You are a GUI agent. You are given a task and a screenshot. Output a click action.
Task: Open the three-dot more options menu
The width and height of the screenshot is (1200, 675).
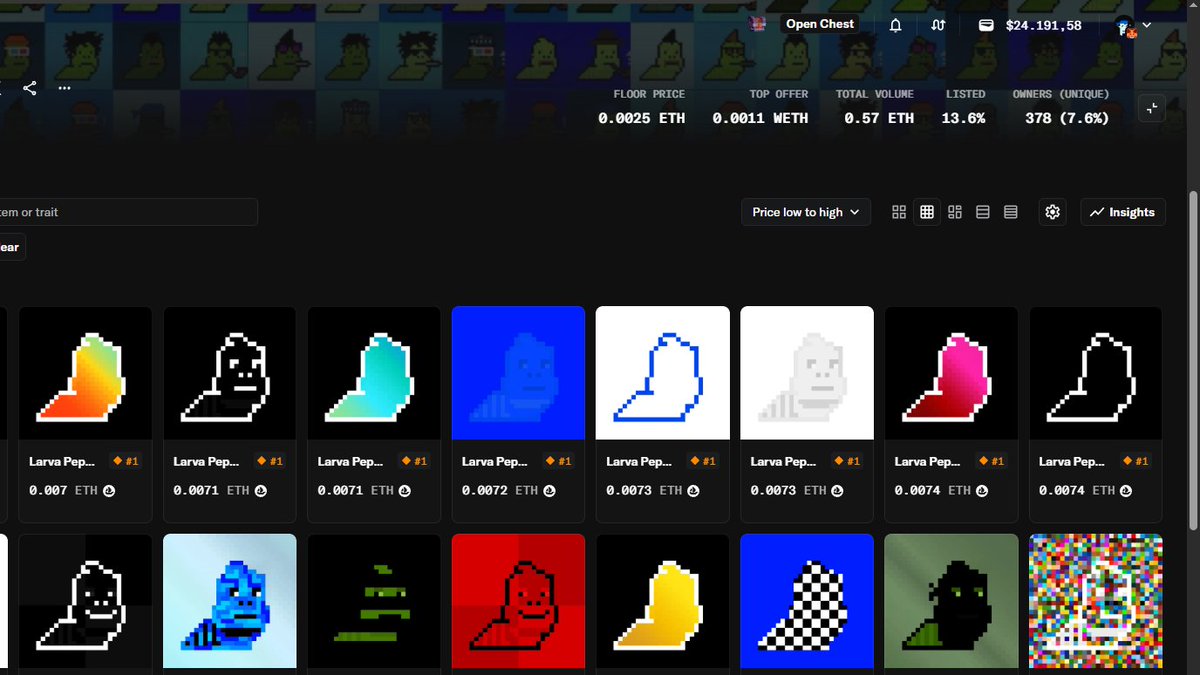[x=64, y=88]
